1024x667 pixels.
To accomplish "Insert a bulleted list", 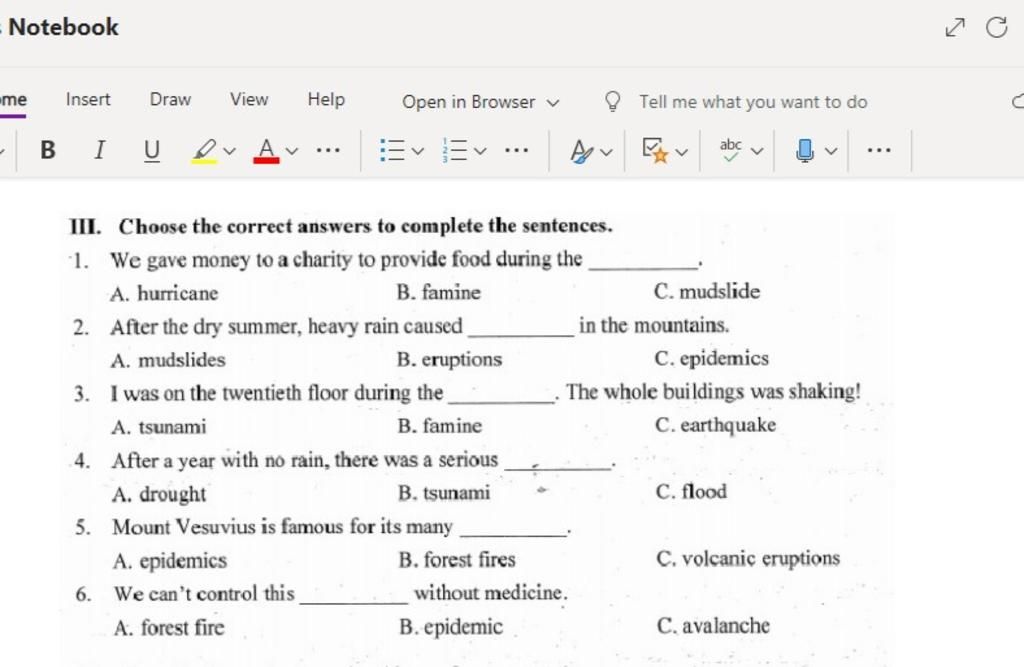I will click(x=392, y=150).
